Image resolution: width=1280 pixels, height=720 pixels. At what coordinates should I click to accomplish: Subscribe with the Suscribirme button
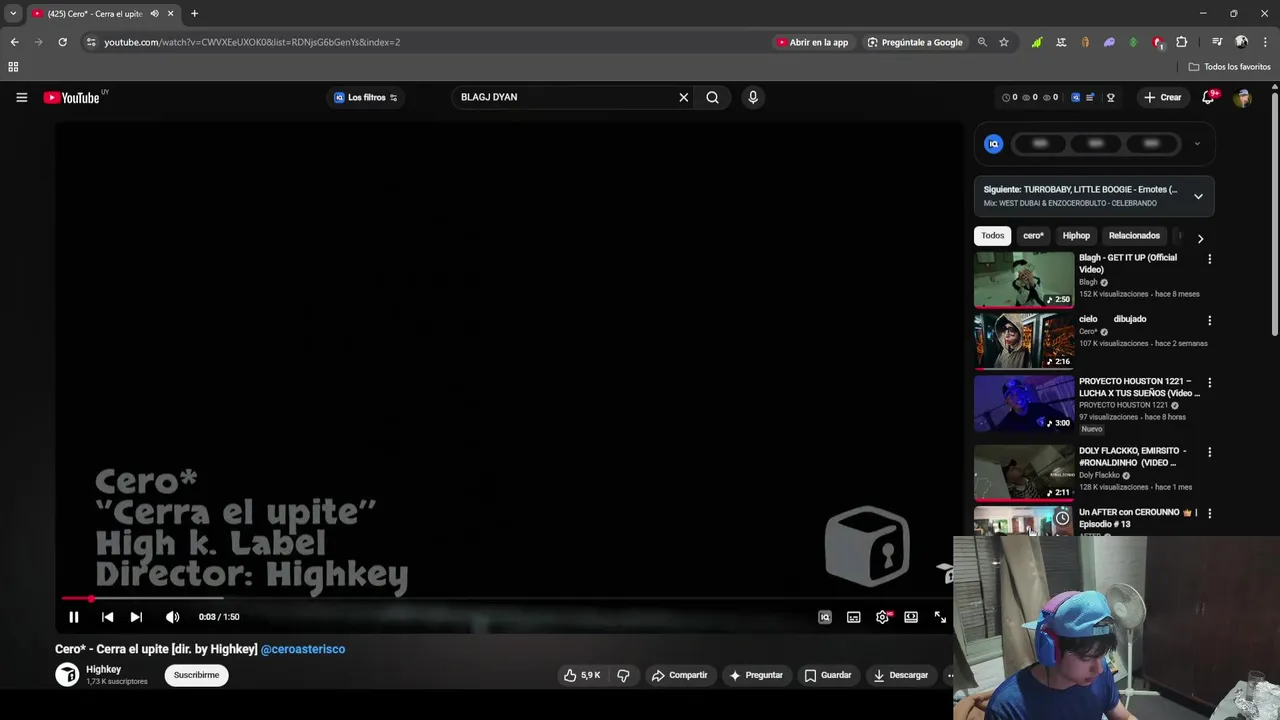[x=196, y=675]
